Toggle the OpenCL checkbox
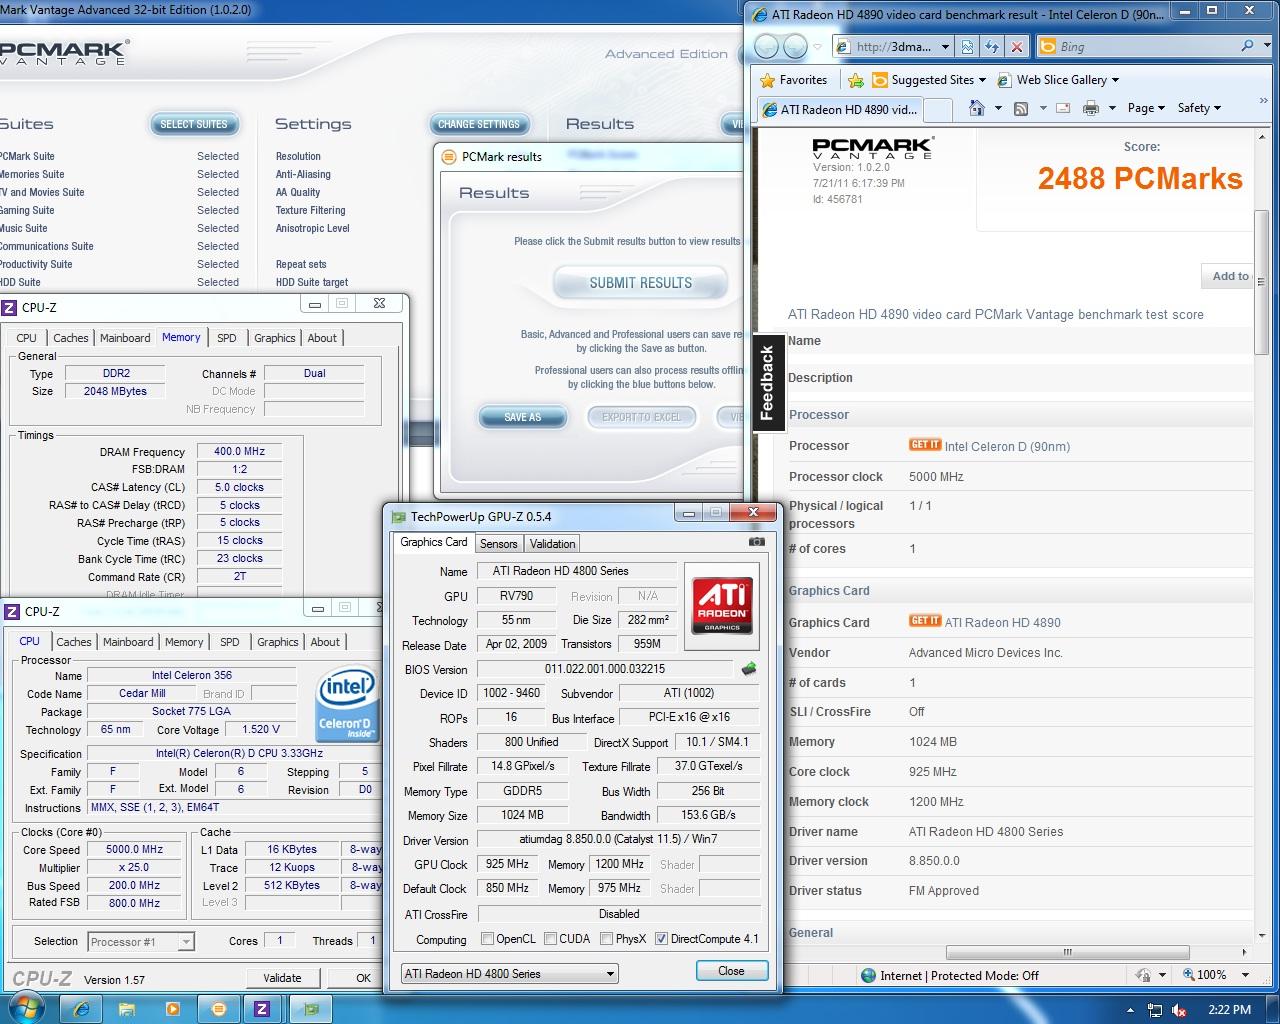This screenshot has height=1024, width=1280. (x=487, y=939)
